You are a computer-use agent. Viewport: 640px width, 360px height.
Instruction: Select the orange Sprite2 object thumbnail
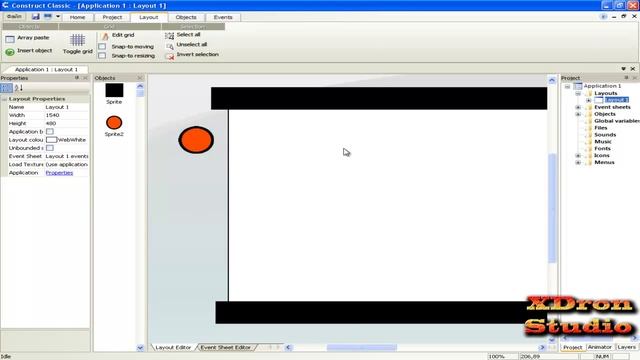114,122
